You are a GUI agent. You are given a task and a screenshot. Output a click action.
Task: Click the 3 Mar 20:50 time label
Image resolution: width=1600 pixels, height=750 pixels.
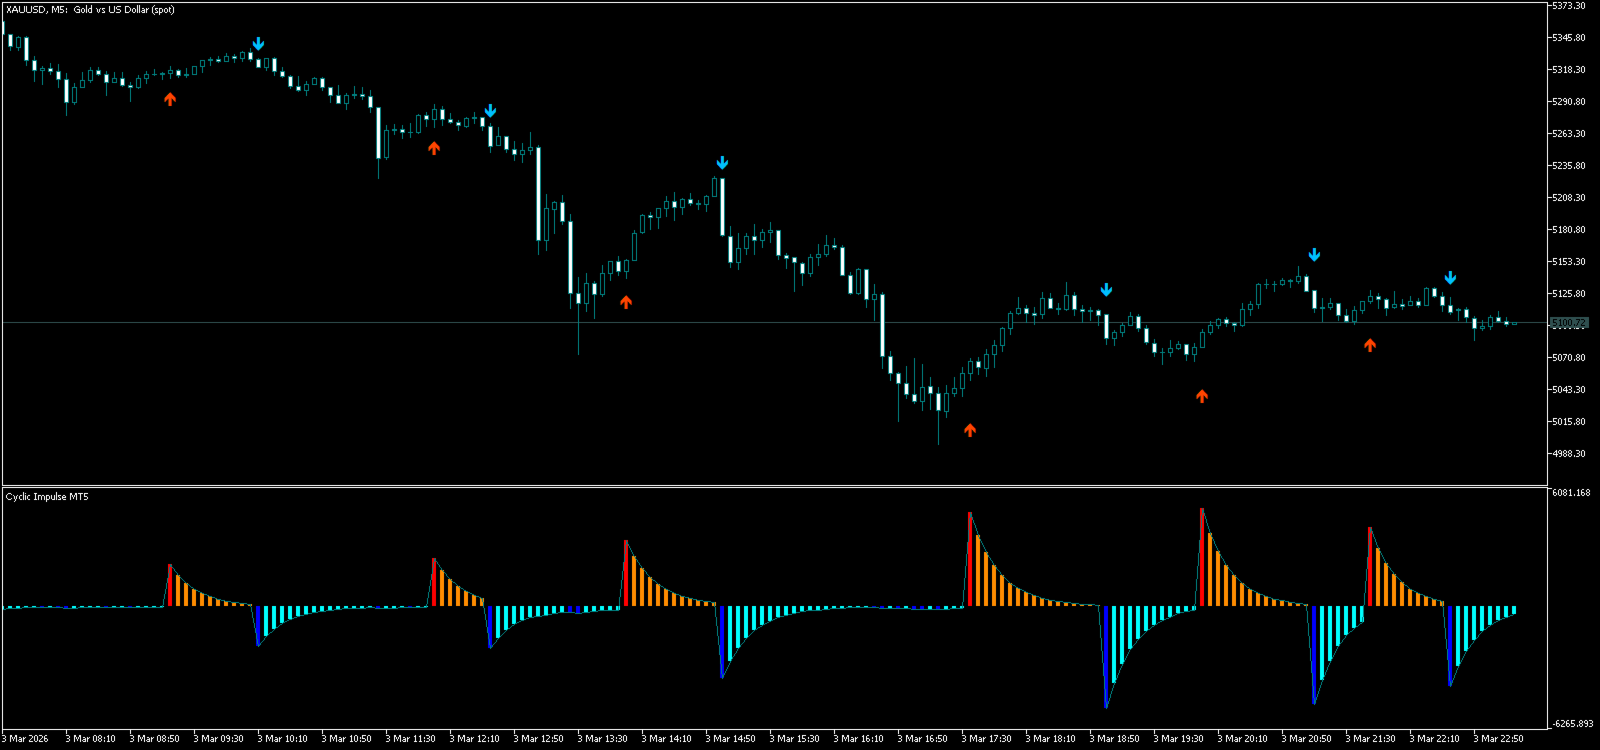coord(1307,739)
